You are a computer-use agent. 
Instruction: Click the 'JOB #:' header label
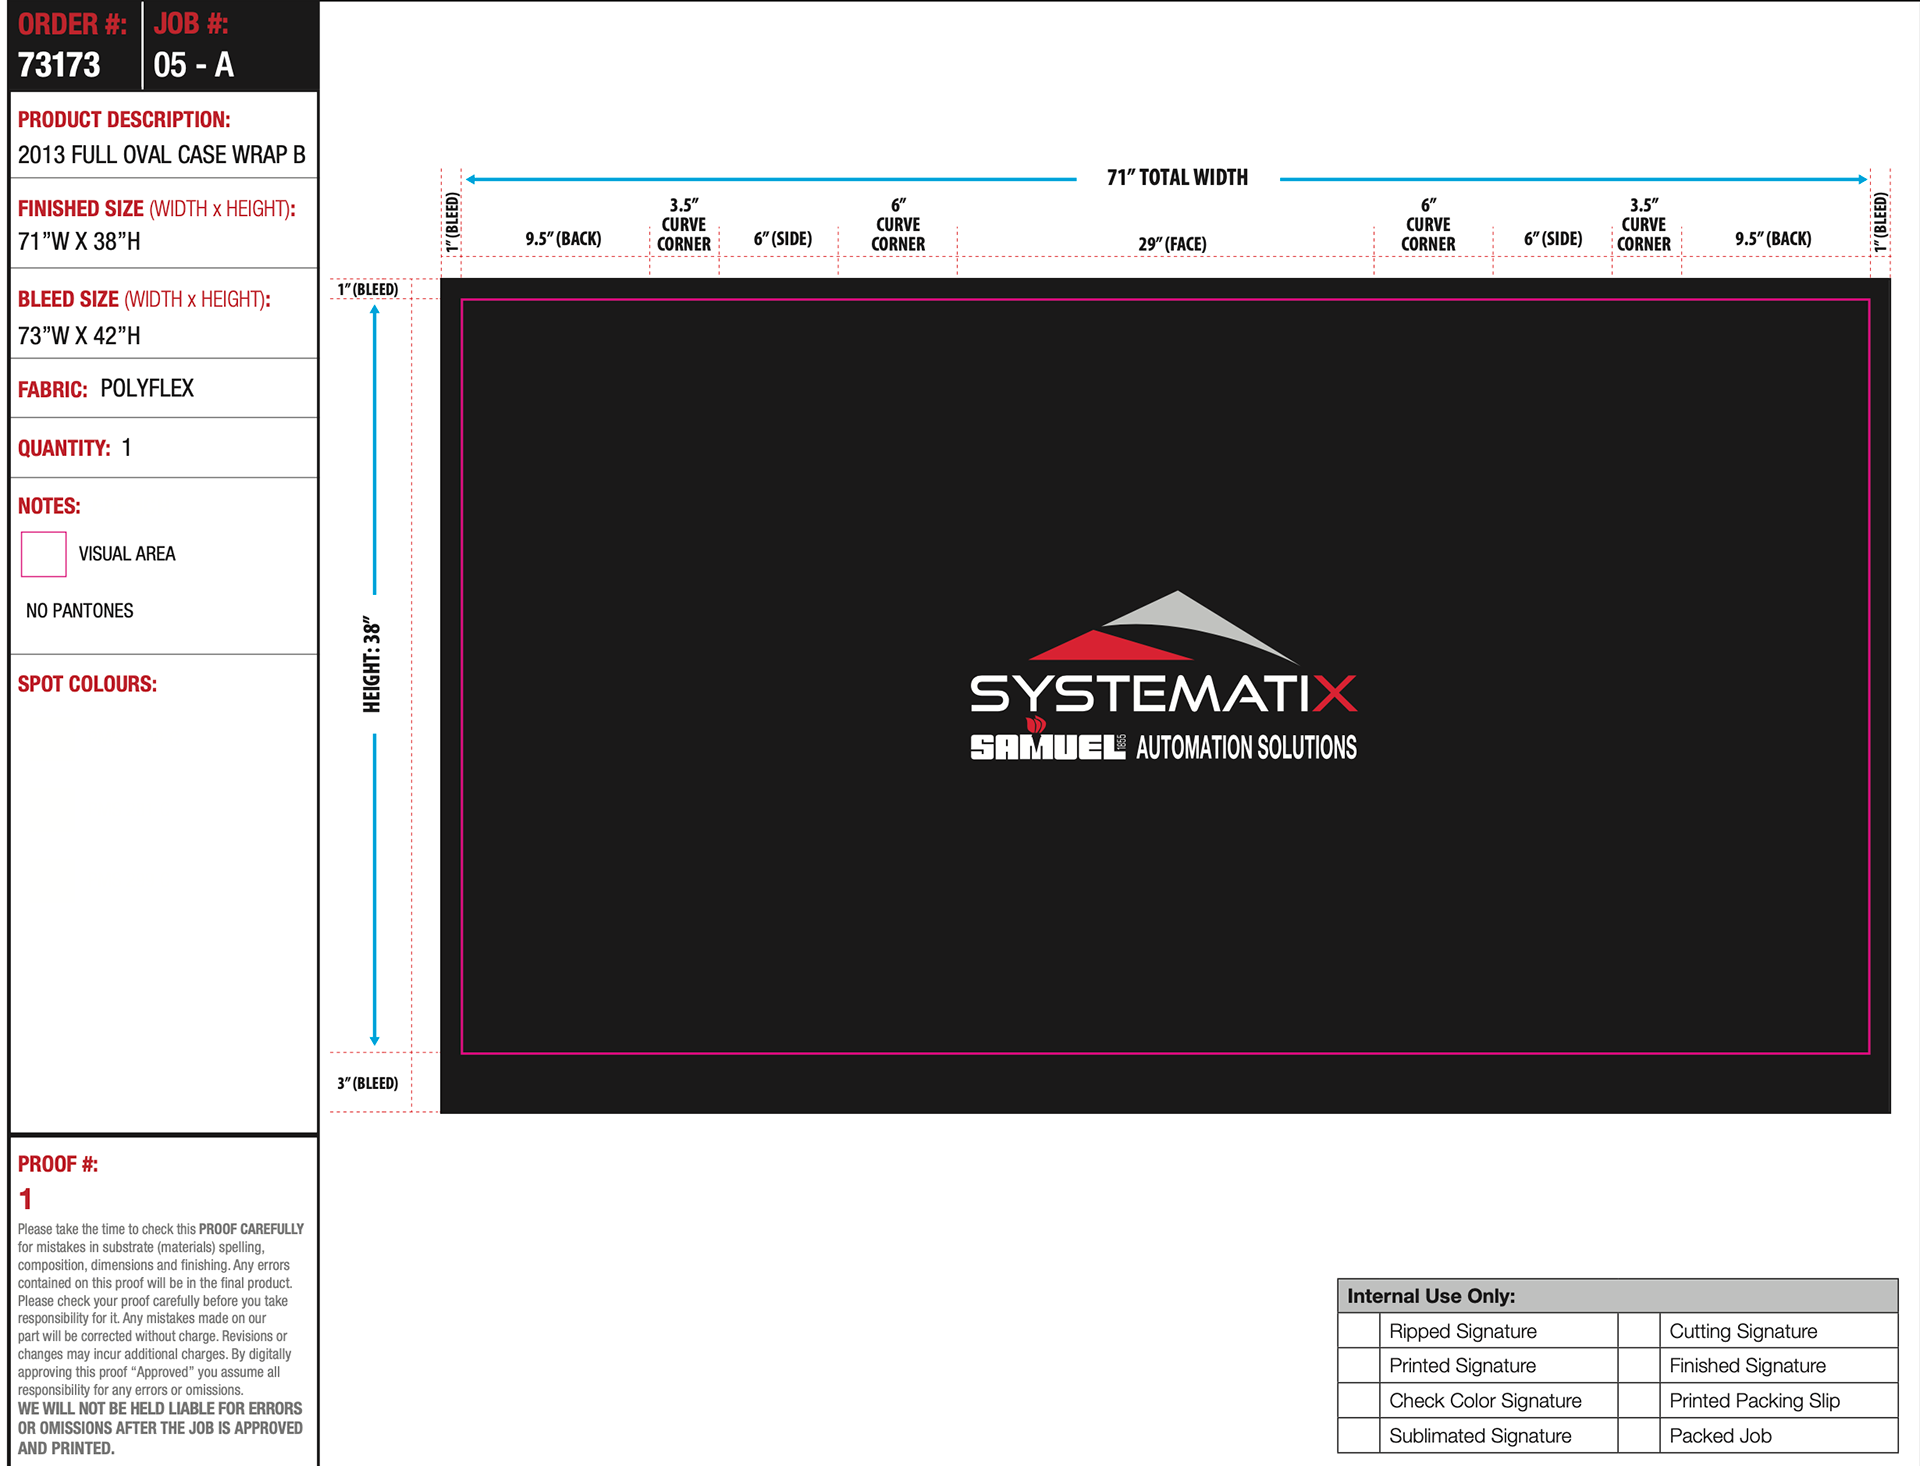tap(191, 24)
